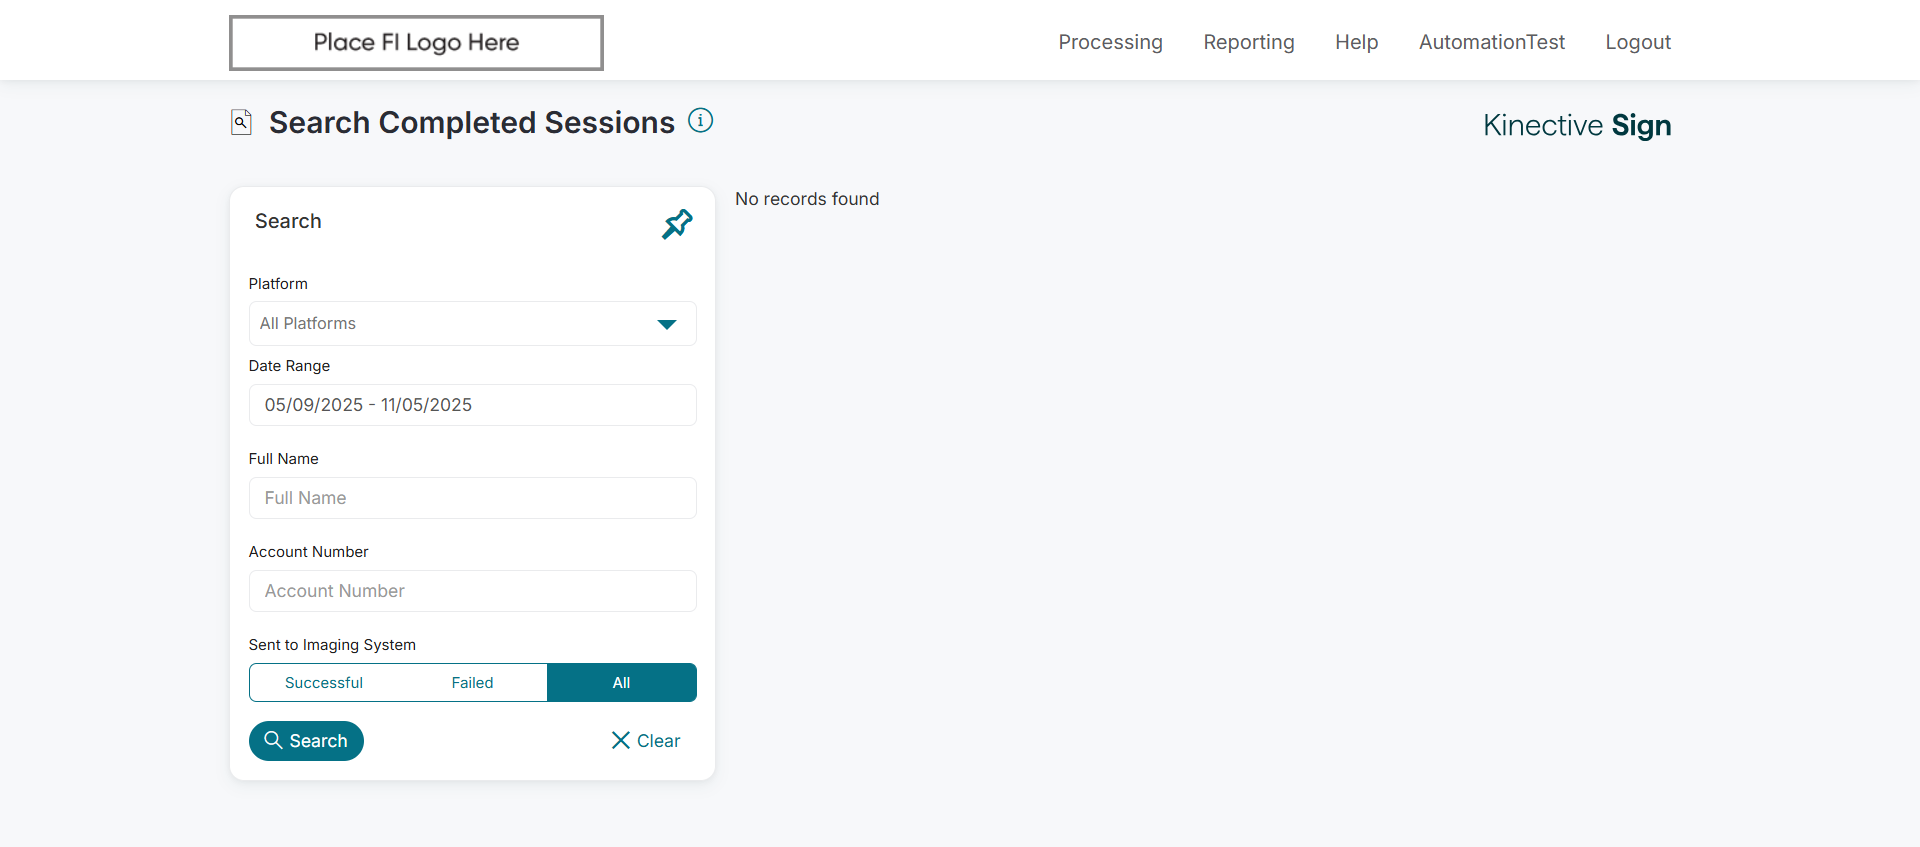Click the Place FI Logo Here image
Screen dimensions: 1920x847
416,43
